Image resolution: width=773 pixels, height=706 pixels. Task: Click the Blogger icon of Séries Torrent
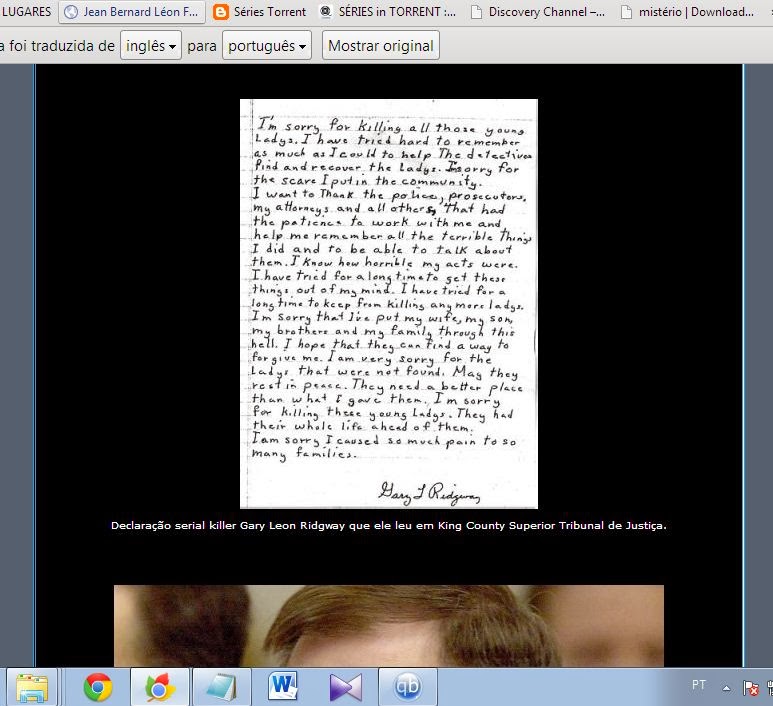click(221, 12)
